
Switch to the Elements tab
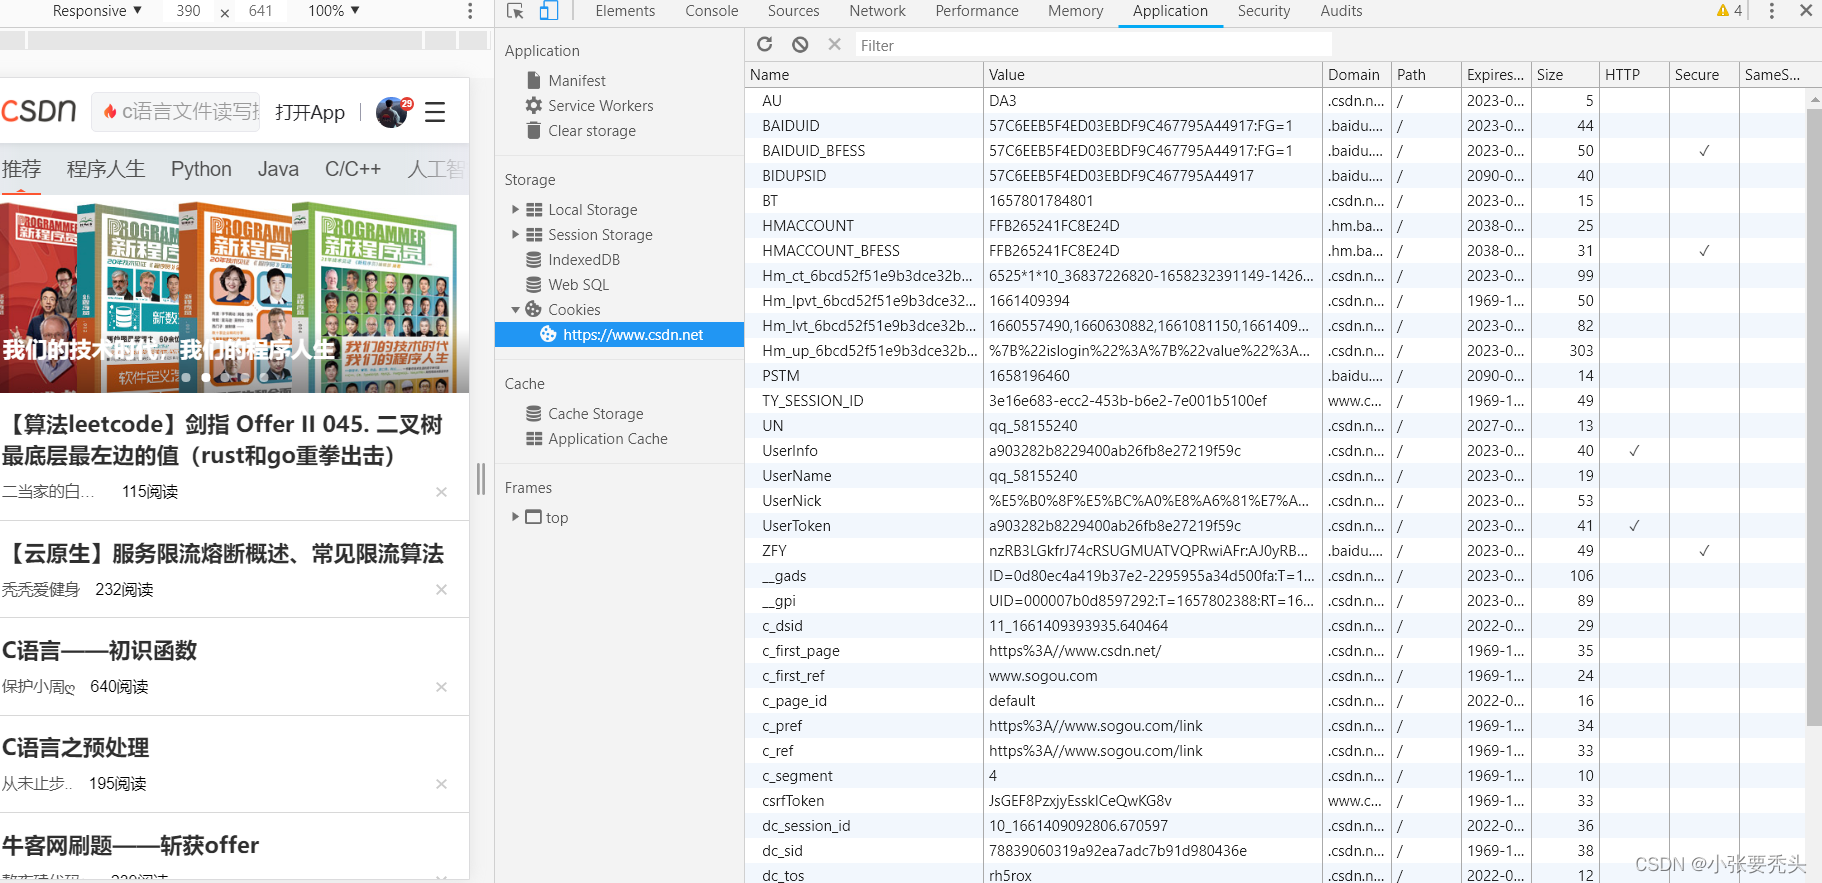[x=625, y=11]
